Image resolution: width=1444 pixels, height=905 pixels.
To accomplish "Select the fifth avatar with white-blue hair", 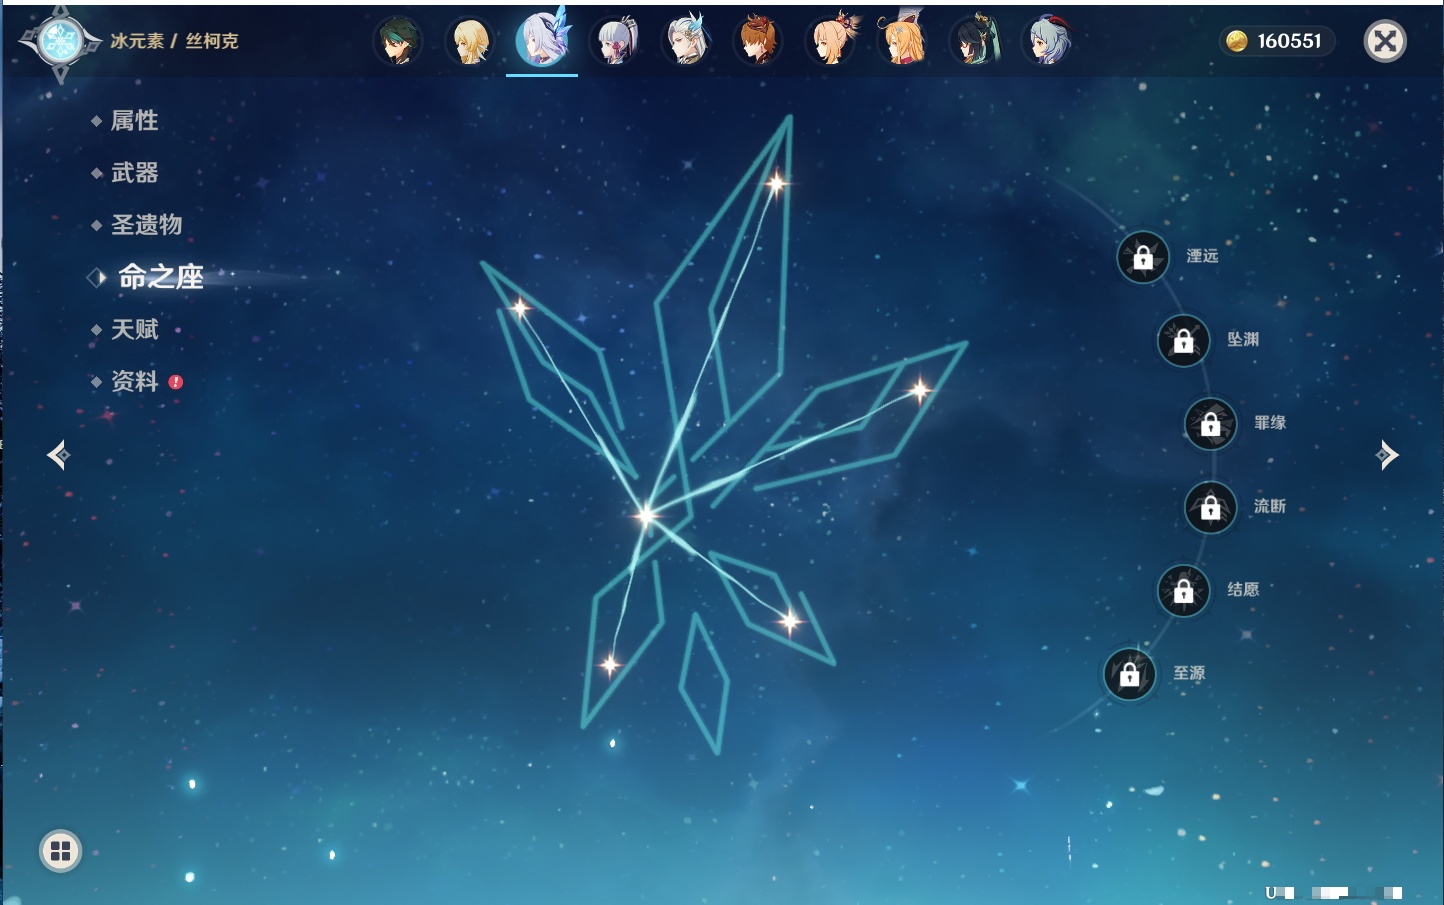I will pyautogui.click(x=686, y=42).
